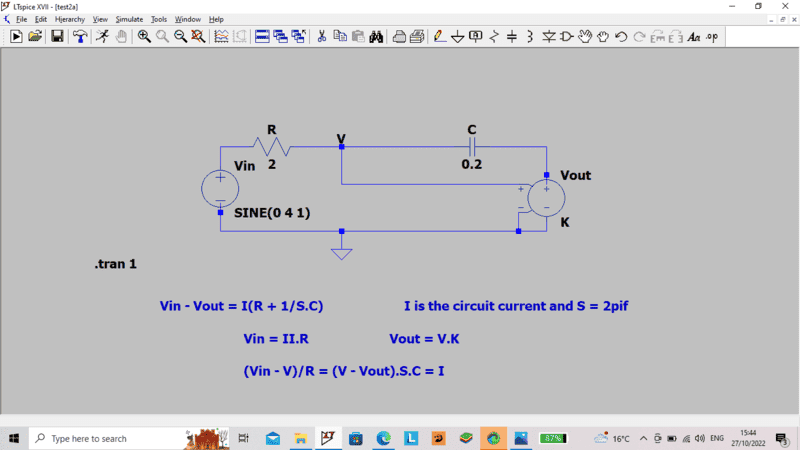The image size is (800, 450).
Task: Click the Windows Start button
Action: 14,438
